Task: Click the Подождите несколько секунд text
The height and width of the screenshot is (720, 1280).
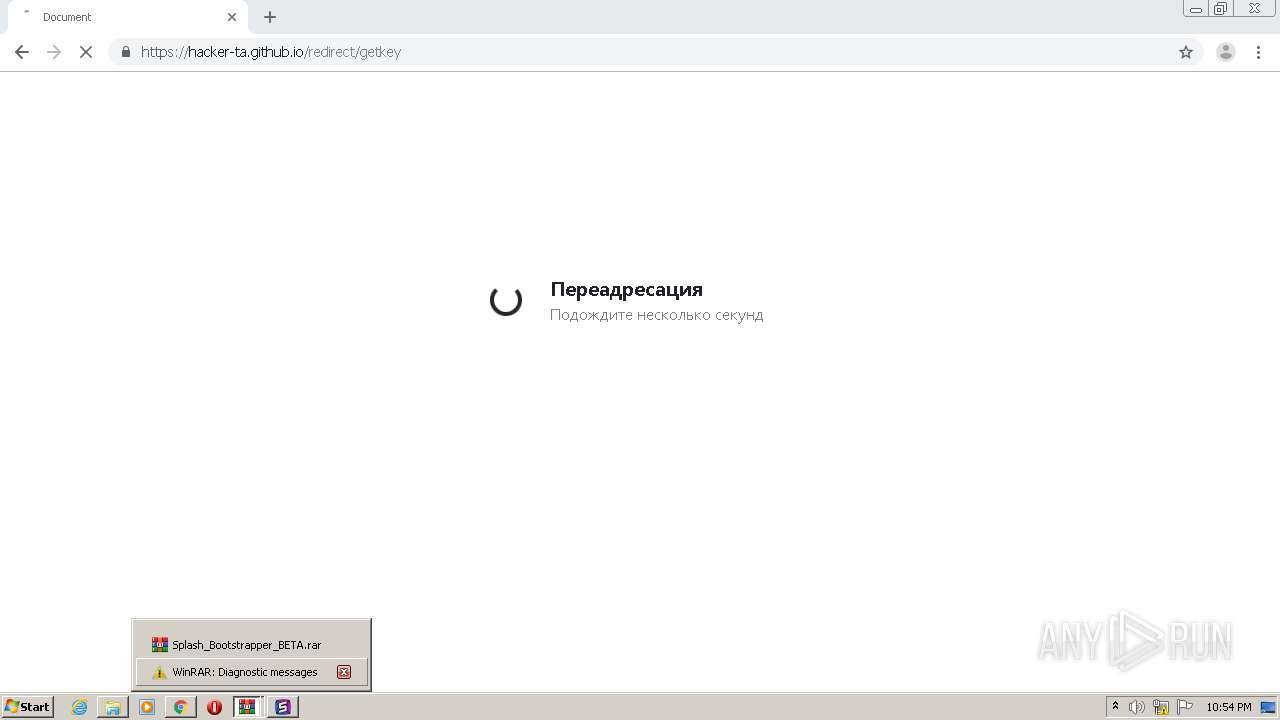Action: [656, 315]
